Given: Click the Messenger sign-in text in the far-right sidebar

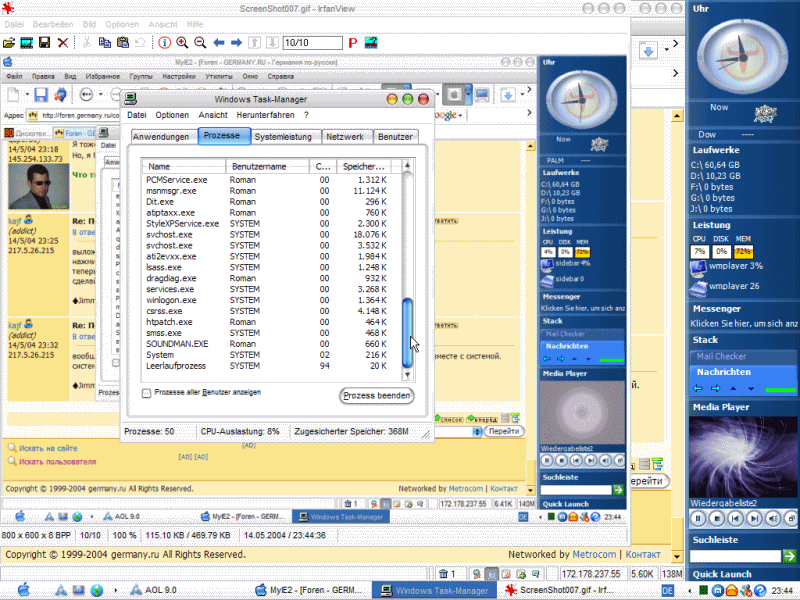Looking at the screenshot, I should coord(743,323).
